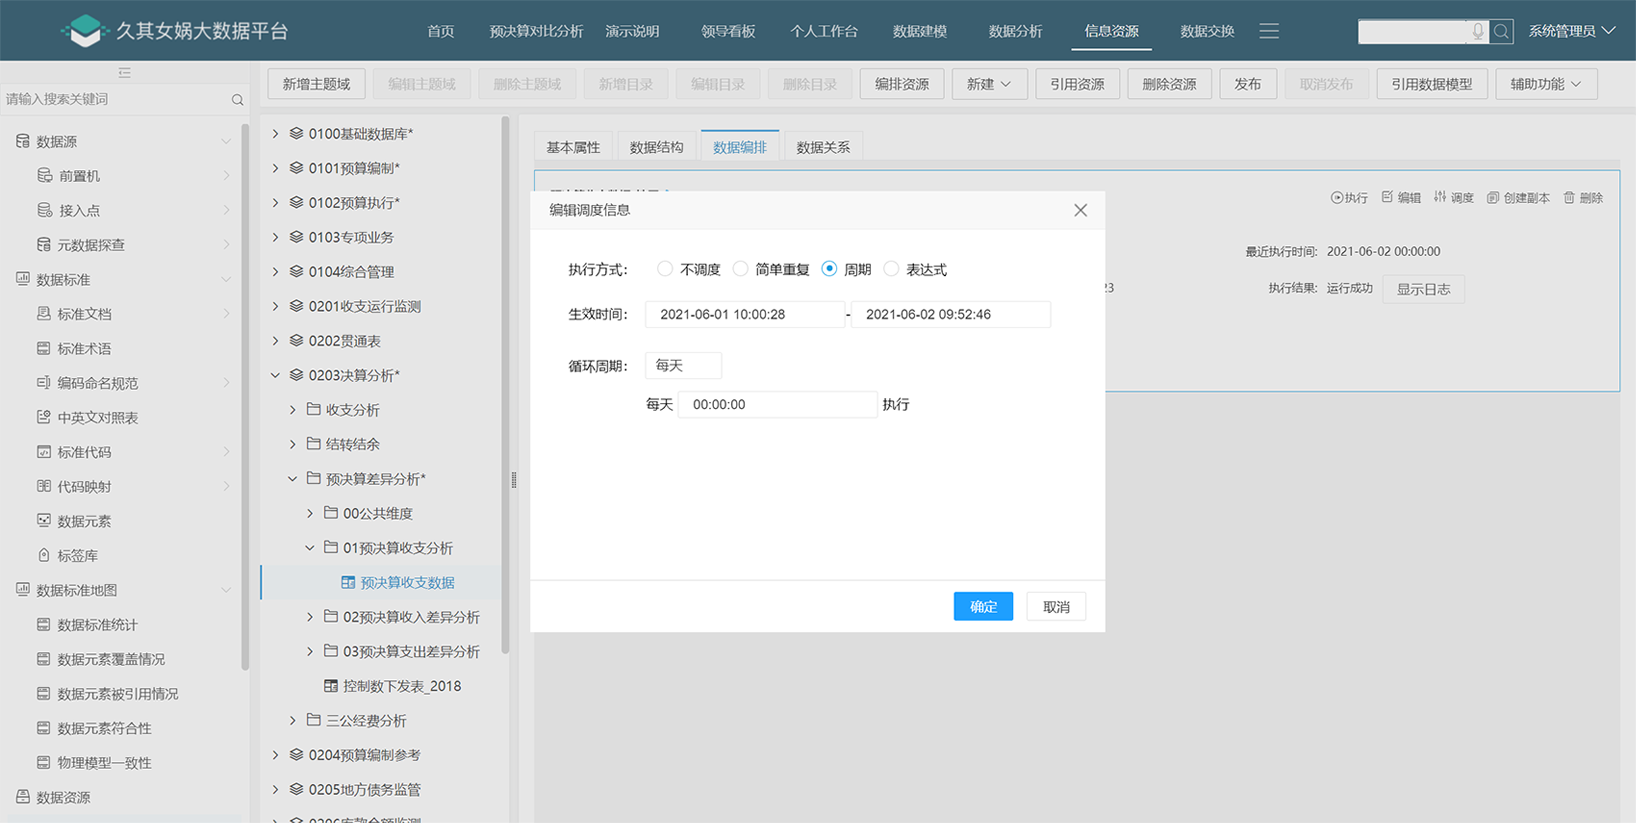Click the microphone icon in search box
The width and height of the screenshot is (1636, 823).
click(x=1477, y=32)
